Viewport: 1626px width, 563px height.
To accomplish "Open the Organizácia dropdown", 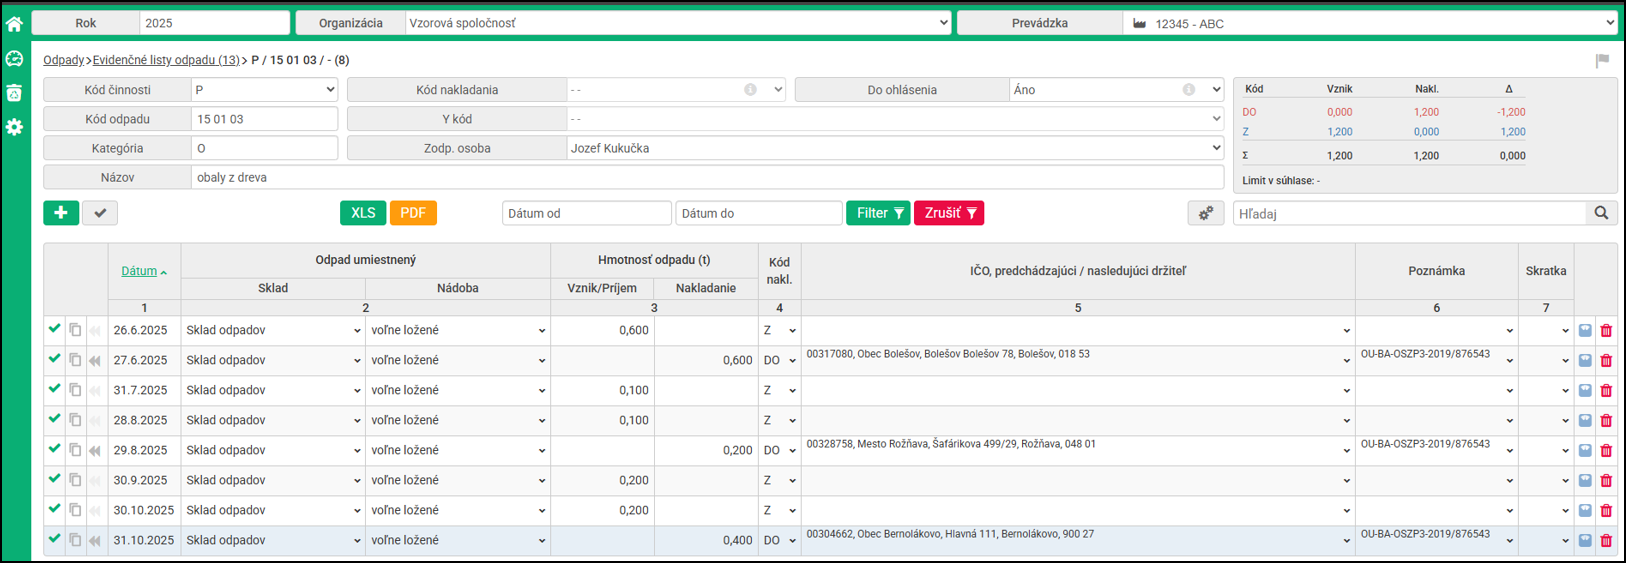I will coord(677,23).
